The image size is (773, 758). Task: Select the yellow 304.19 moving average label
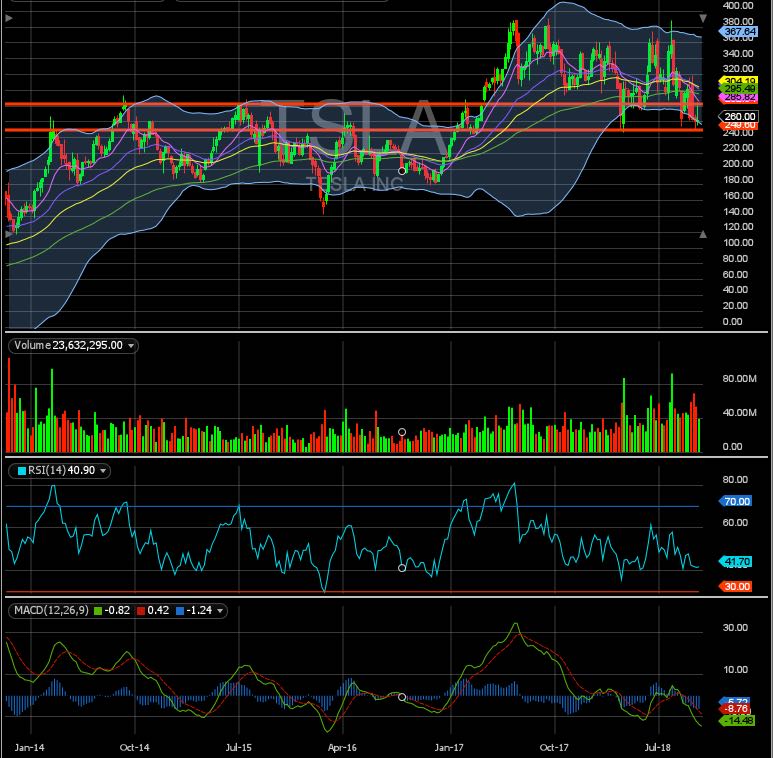coord(739,81)
